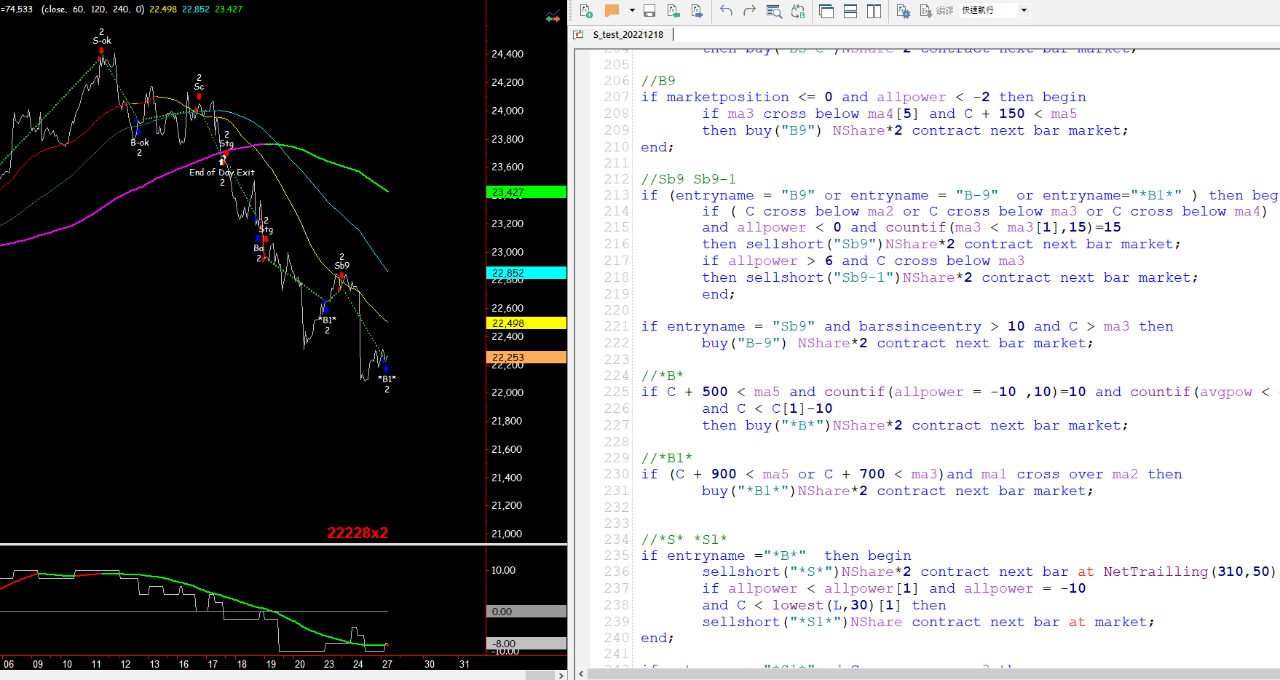Click the orange open folder icon
Viewport: 1280px width, 680px height.
tap(611, 11)
